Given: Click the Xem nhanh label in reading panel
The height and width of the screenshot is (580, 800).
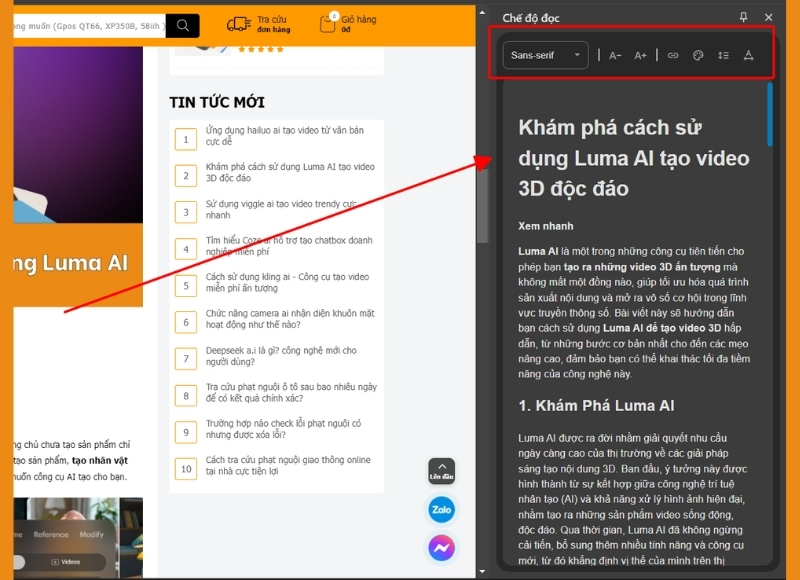Looking at the screenshot, I should (545, 226).
